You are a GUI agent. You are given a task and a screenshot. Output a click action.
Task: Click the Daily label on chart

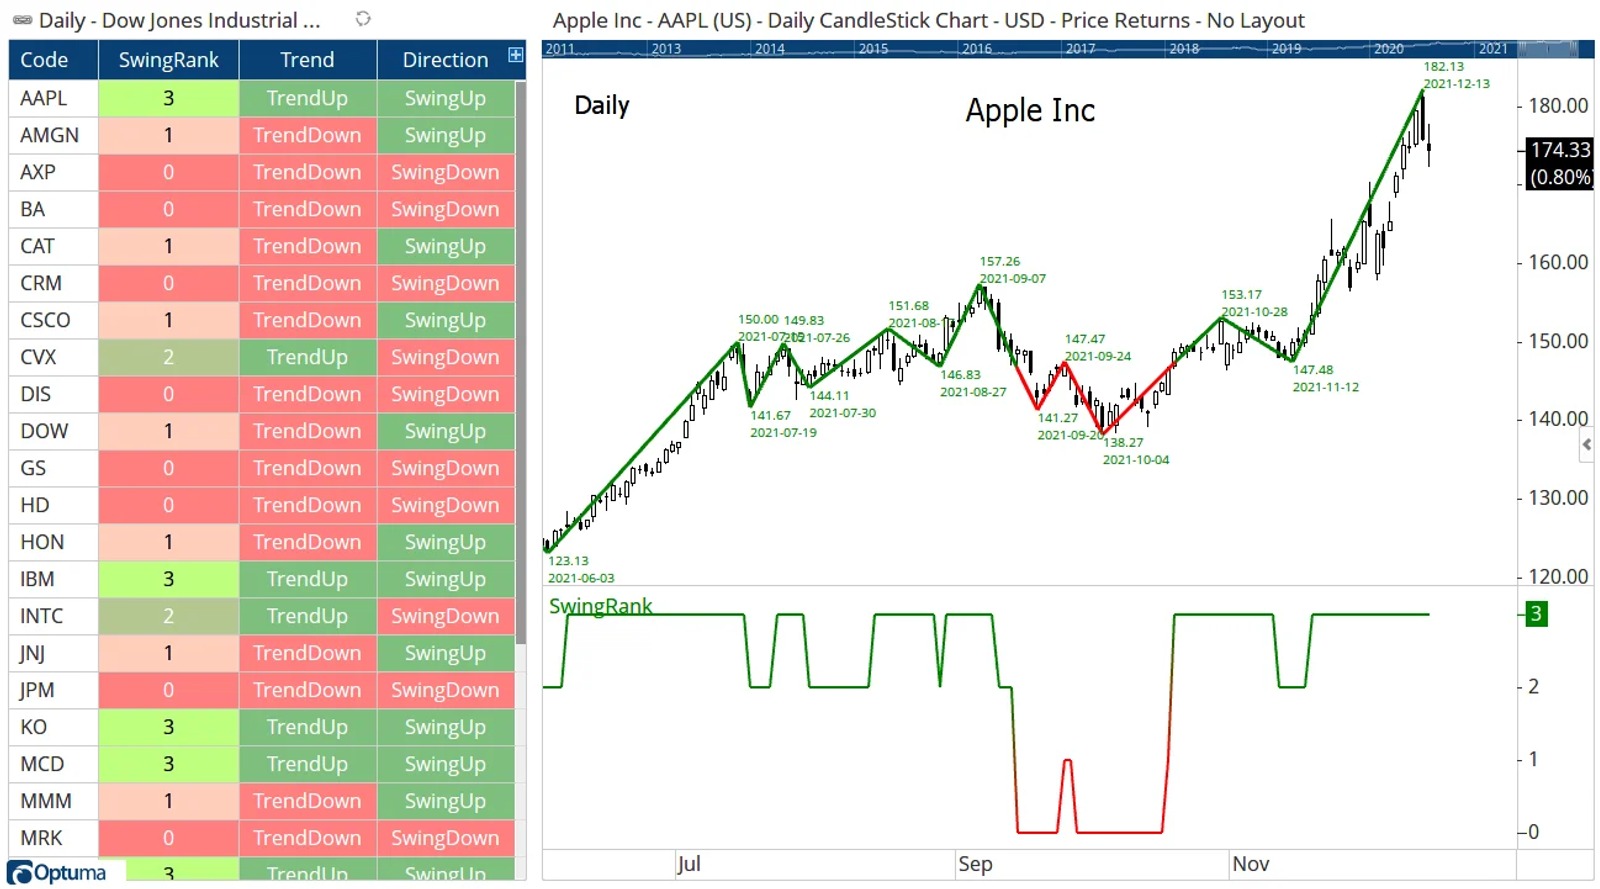pos(602,105)
